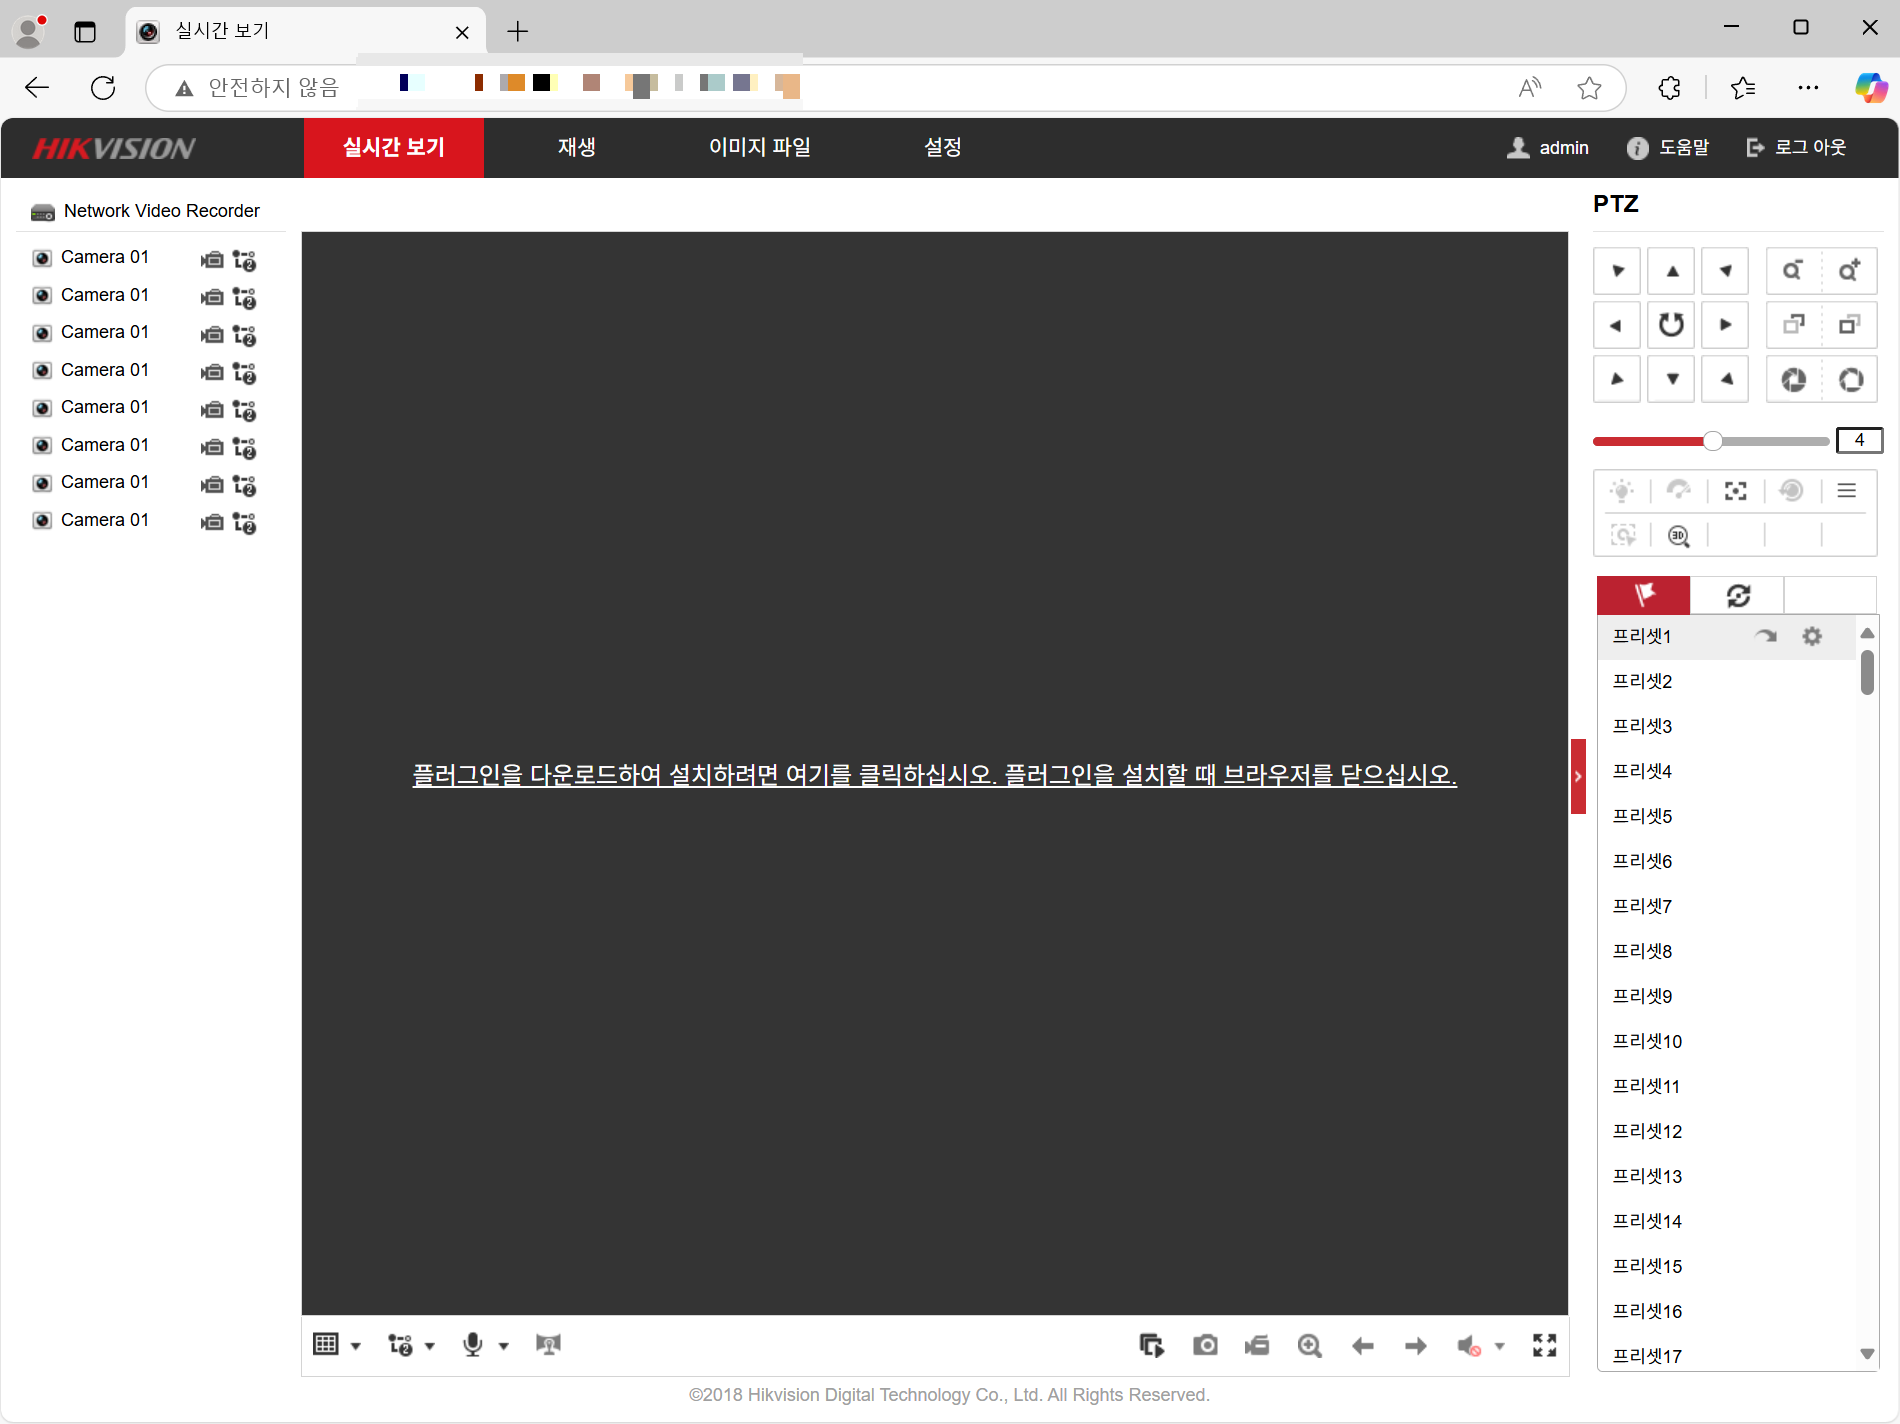
Task: Start recording all with bottom toolbar camcorder icon
Action: pyautogui.click(x=1257, y=1346)
